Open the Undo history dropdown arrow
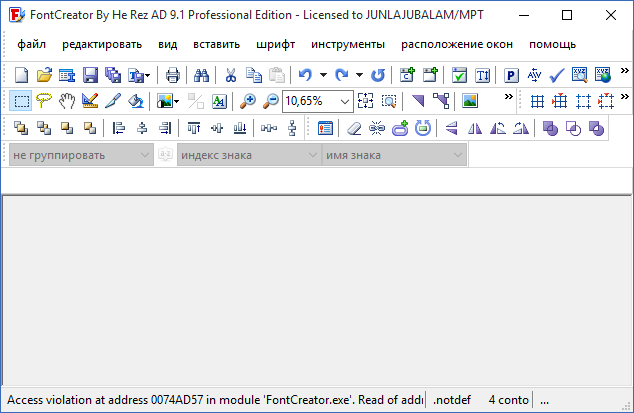This screenshot has width=634, height=413. pos(323,75)
